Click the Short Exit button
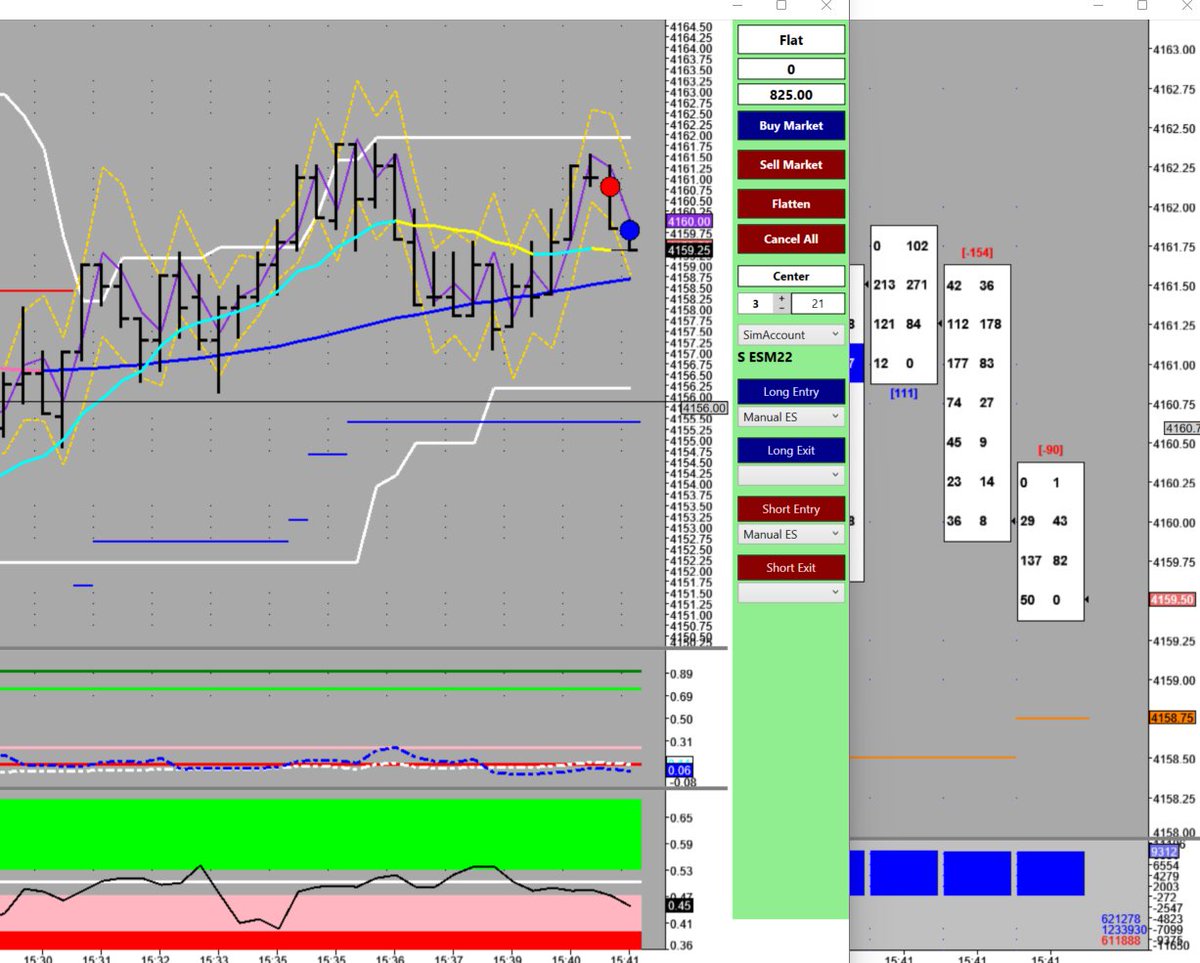The height and width of the screenshot is (963, 1200). click(791, 567)
